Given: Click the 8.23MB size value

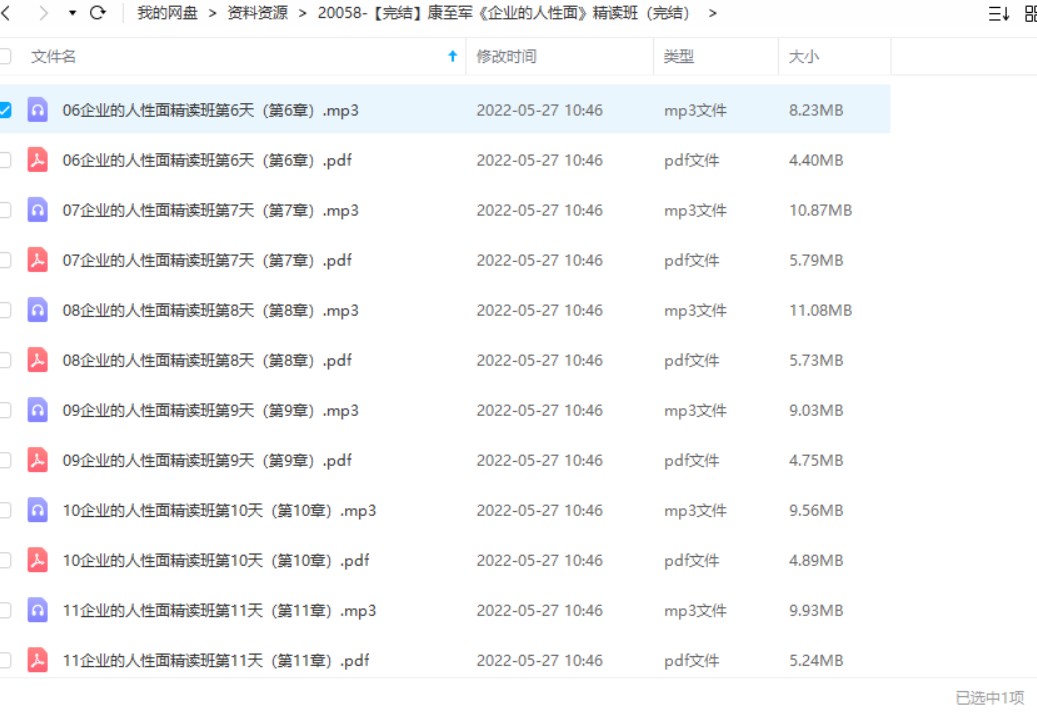Looking at the screenshot, I should [x=815, y=110].
